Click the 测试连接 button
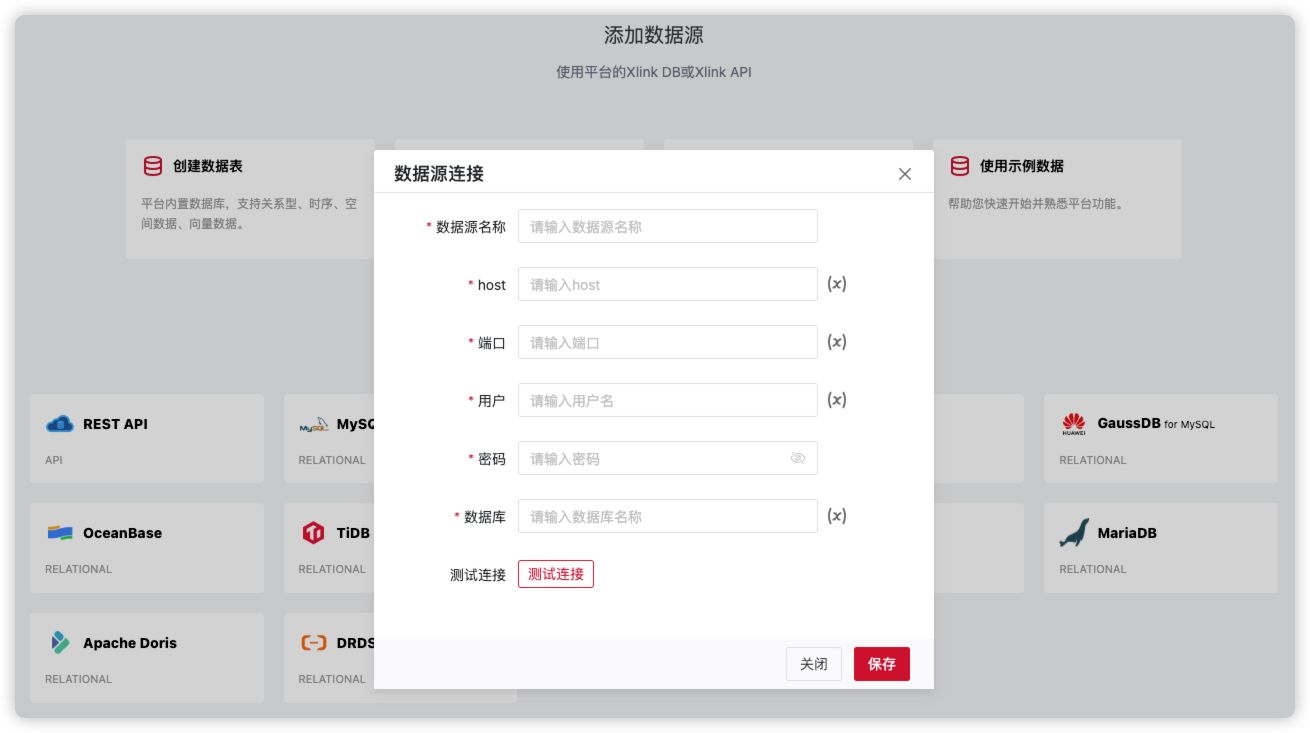 (556, 574)
